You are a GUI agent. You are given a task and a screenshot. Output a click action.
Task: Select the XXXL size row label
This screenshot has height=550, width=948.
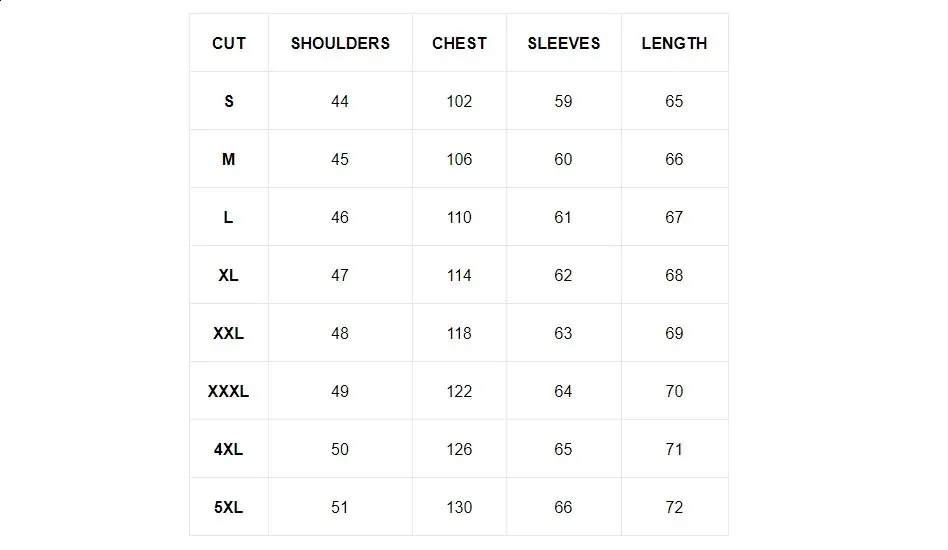(x=229, y=391)
